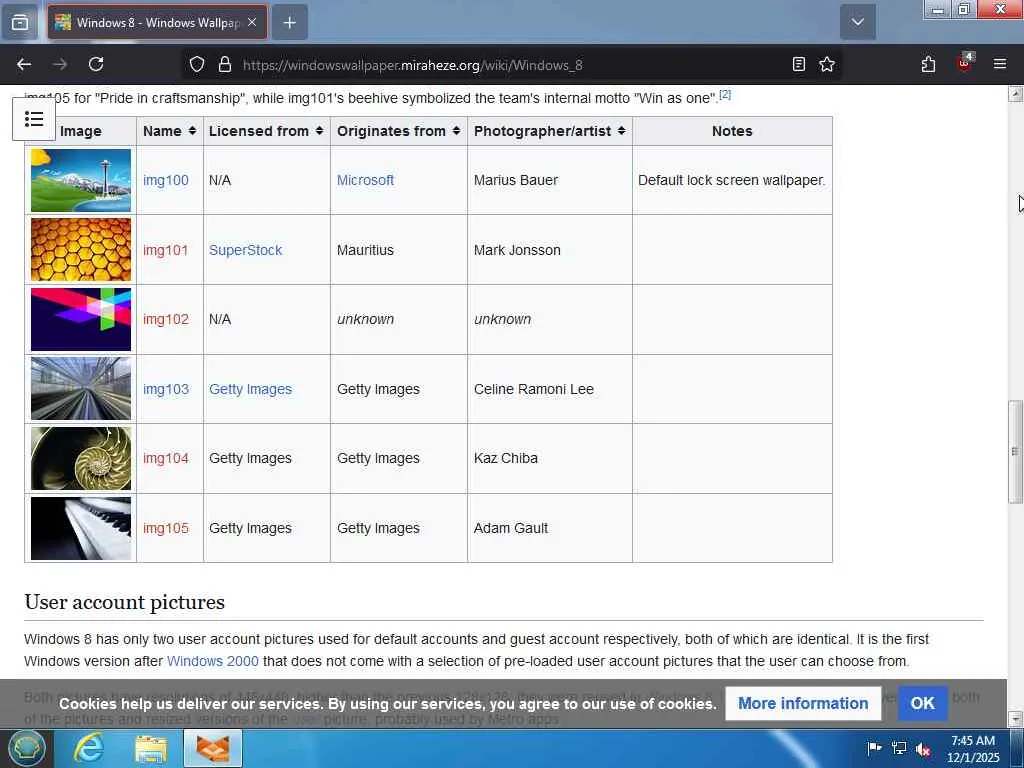
Task: Bookmark this page with the star
Action: pos(827,65)
